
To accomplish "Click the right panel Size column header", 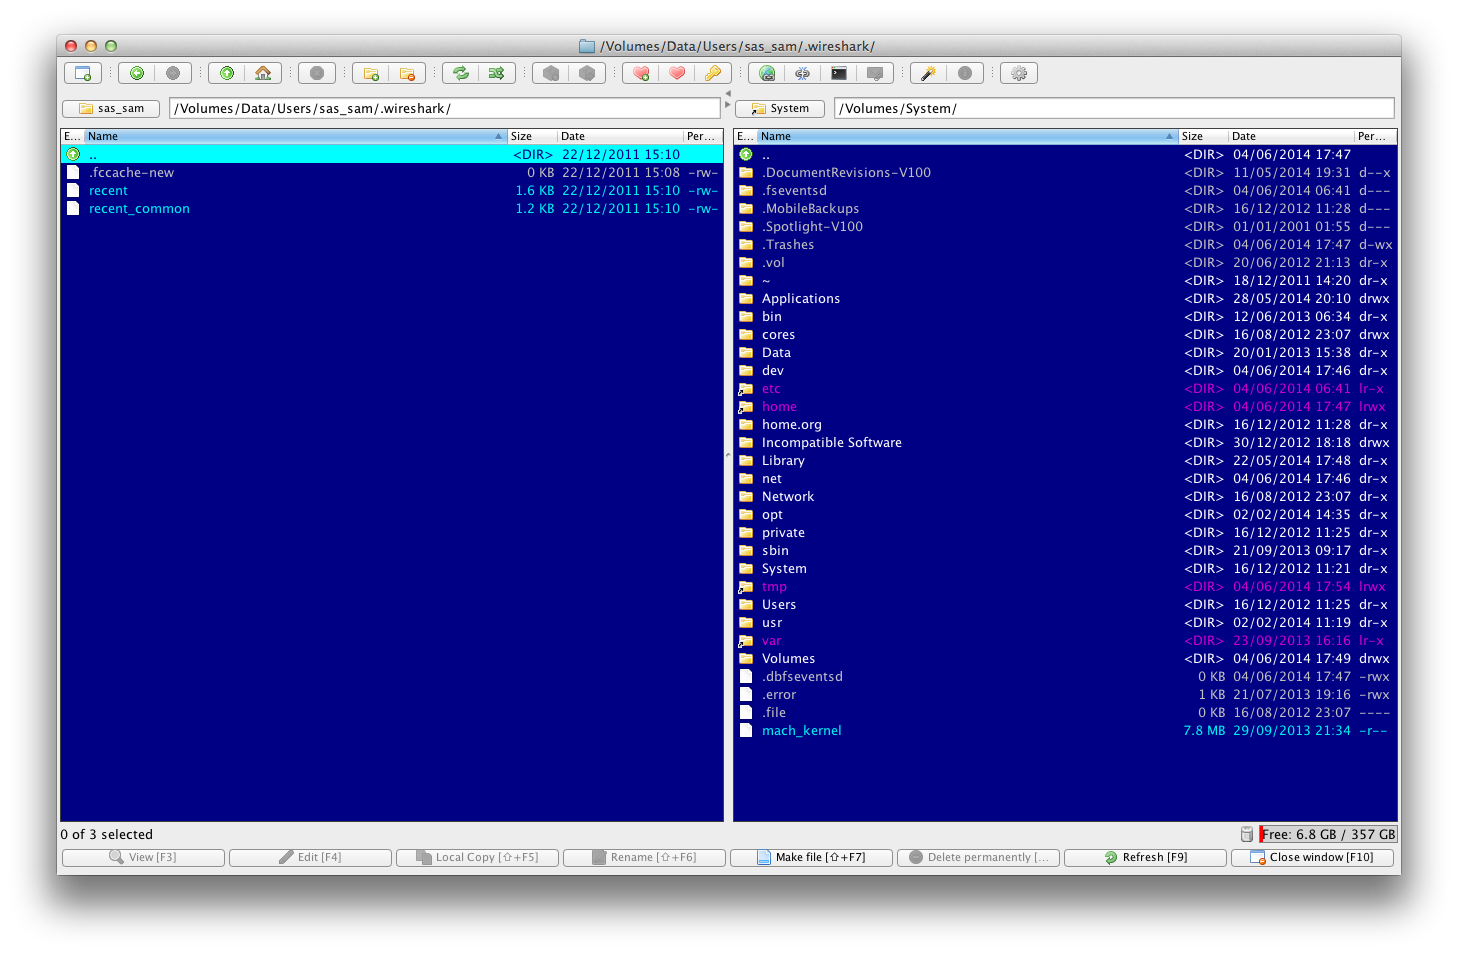I will pos(1201,136).
